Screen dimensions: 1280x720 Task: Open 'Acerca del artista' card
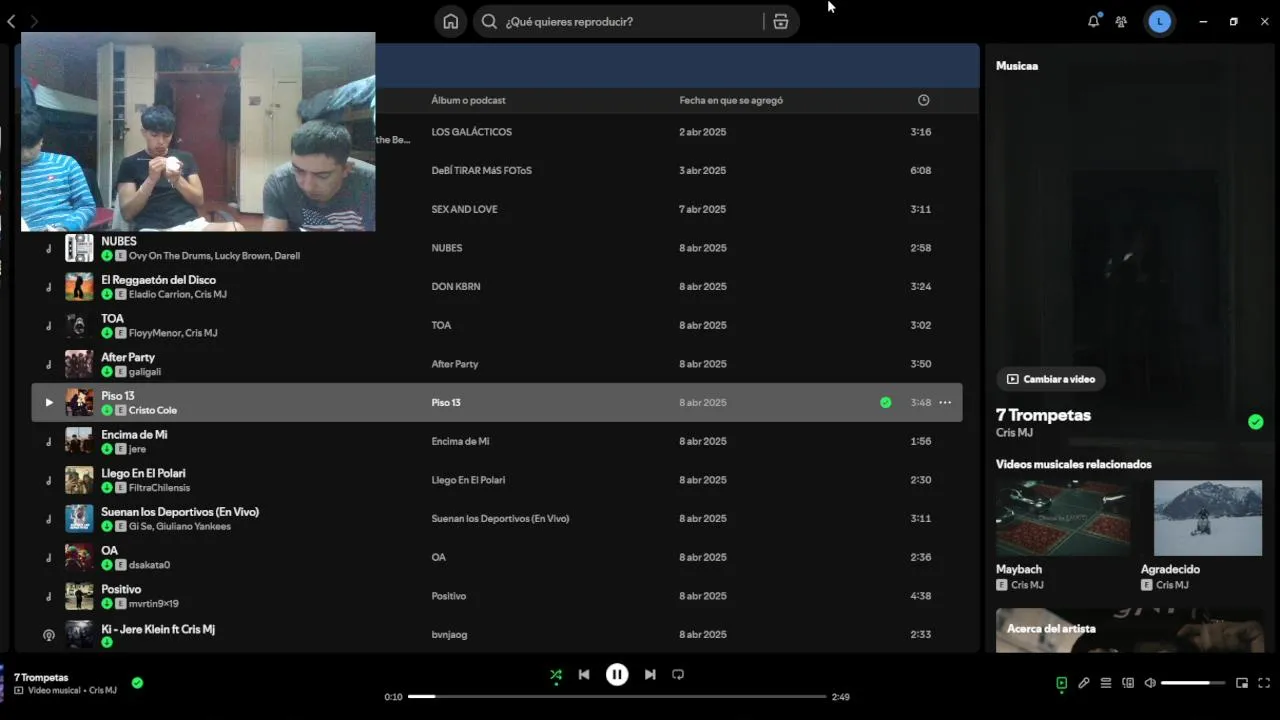point(1131,630)
